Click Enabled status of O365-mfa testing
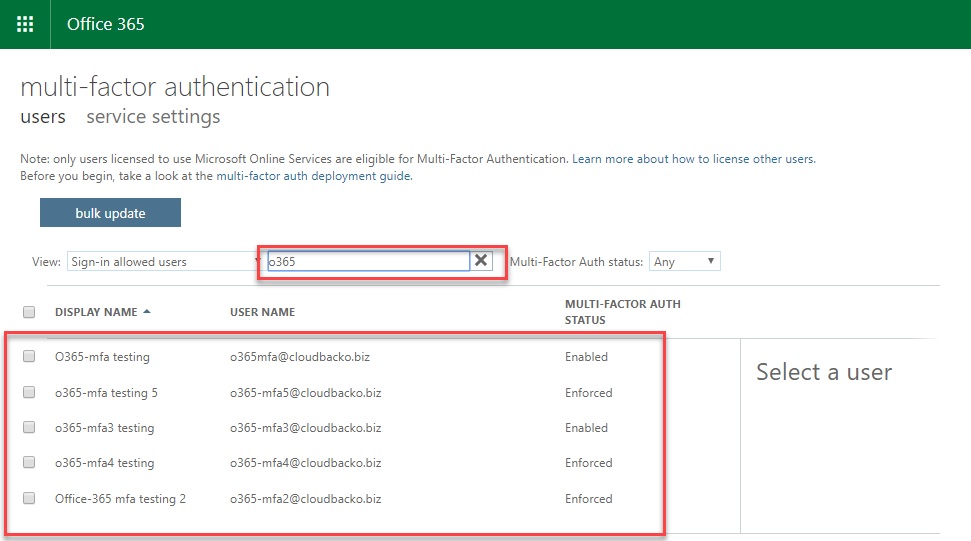971x541 pixels. pyautogui.click(x=586, y=357)
